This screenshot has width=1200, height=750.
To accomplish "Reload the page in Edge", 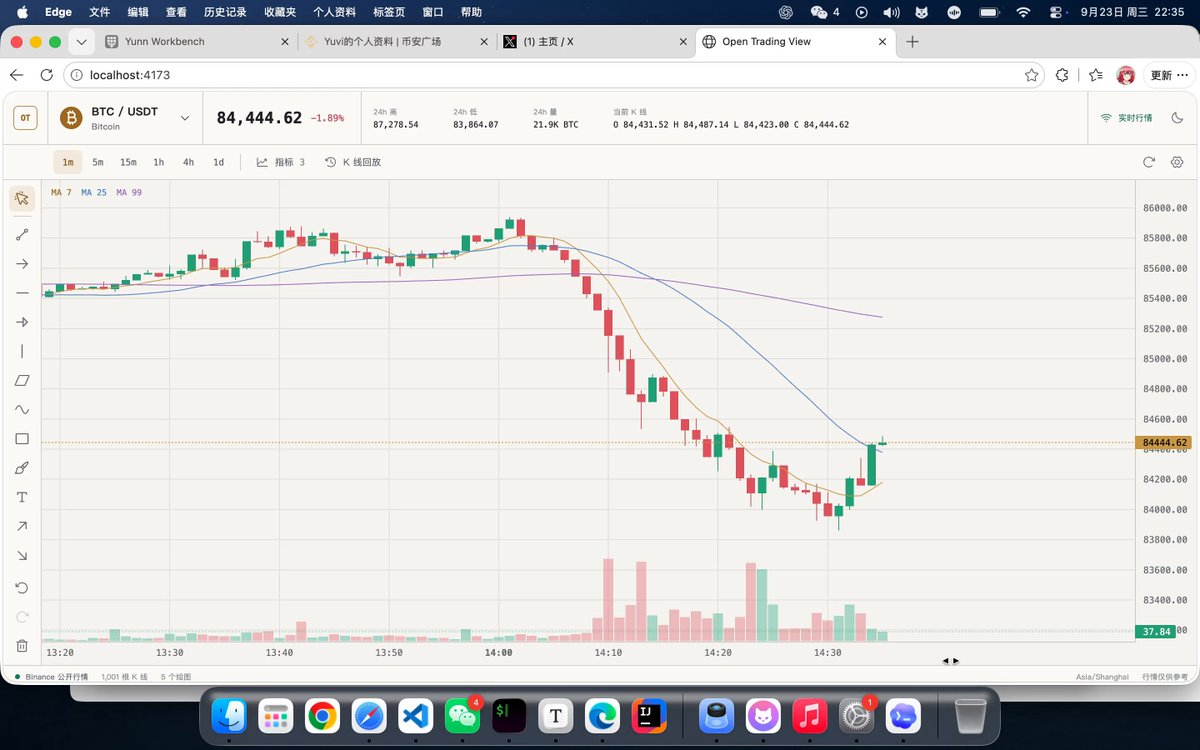I will 46,75.
